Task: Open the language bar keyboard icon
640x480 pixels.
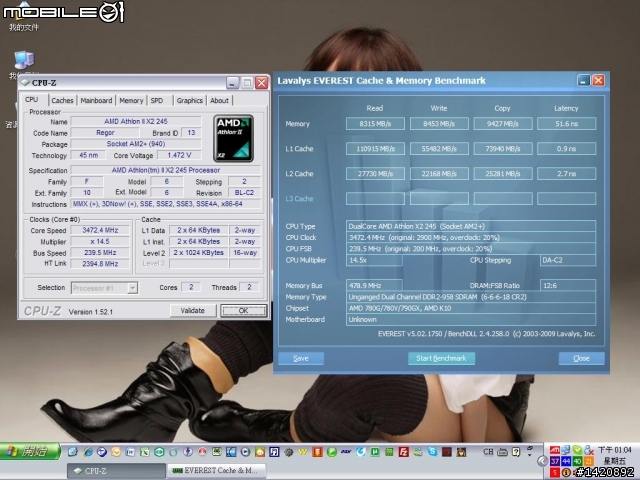Action: click(x=503, y=452)
